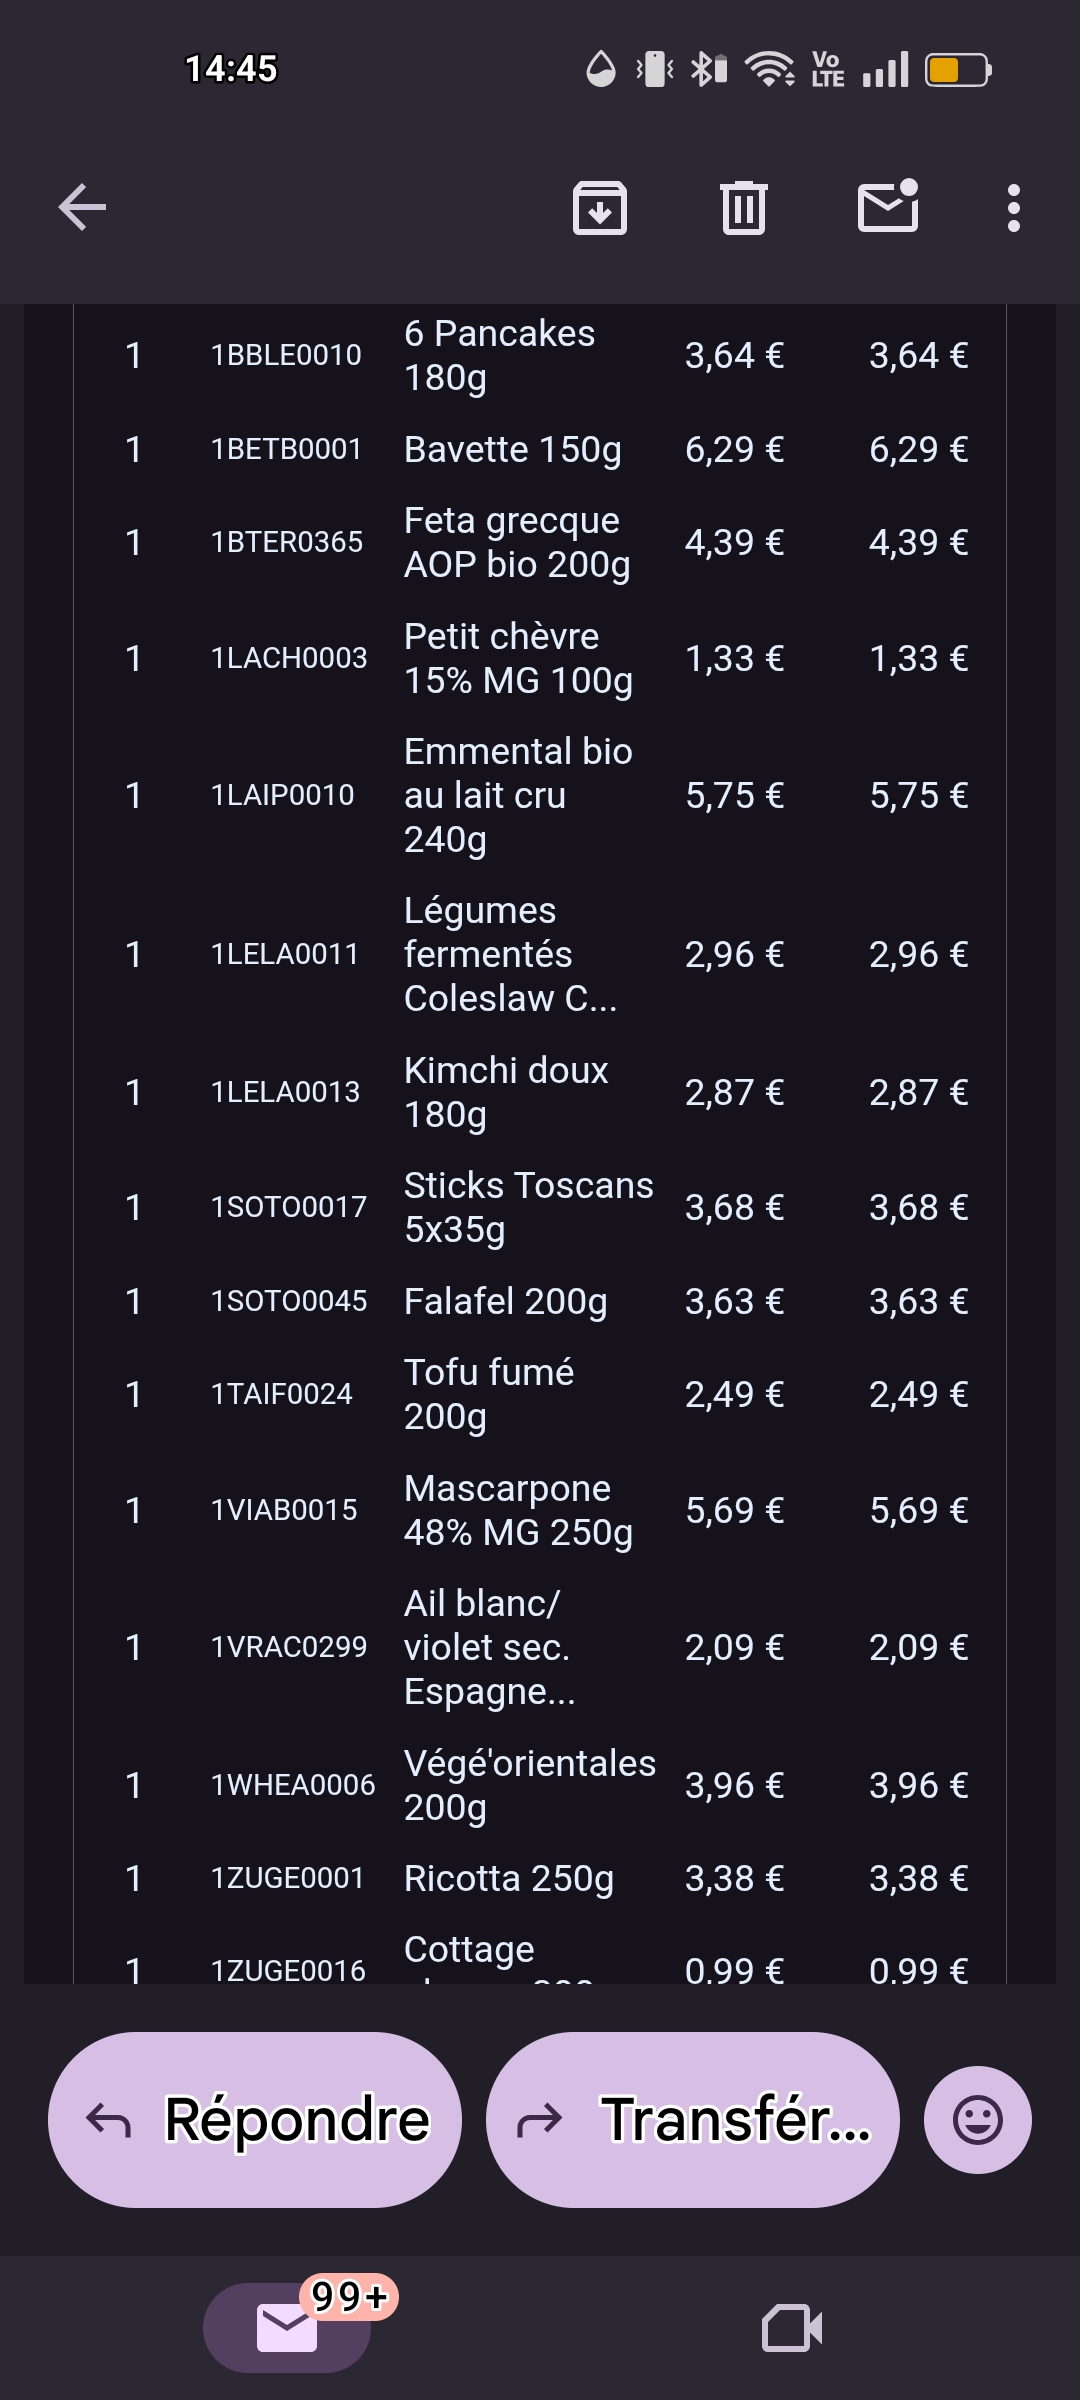The image size is (1080, 2400).
Task: Switch to the Meet video tab
Action: tap(792, 2327)
